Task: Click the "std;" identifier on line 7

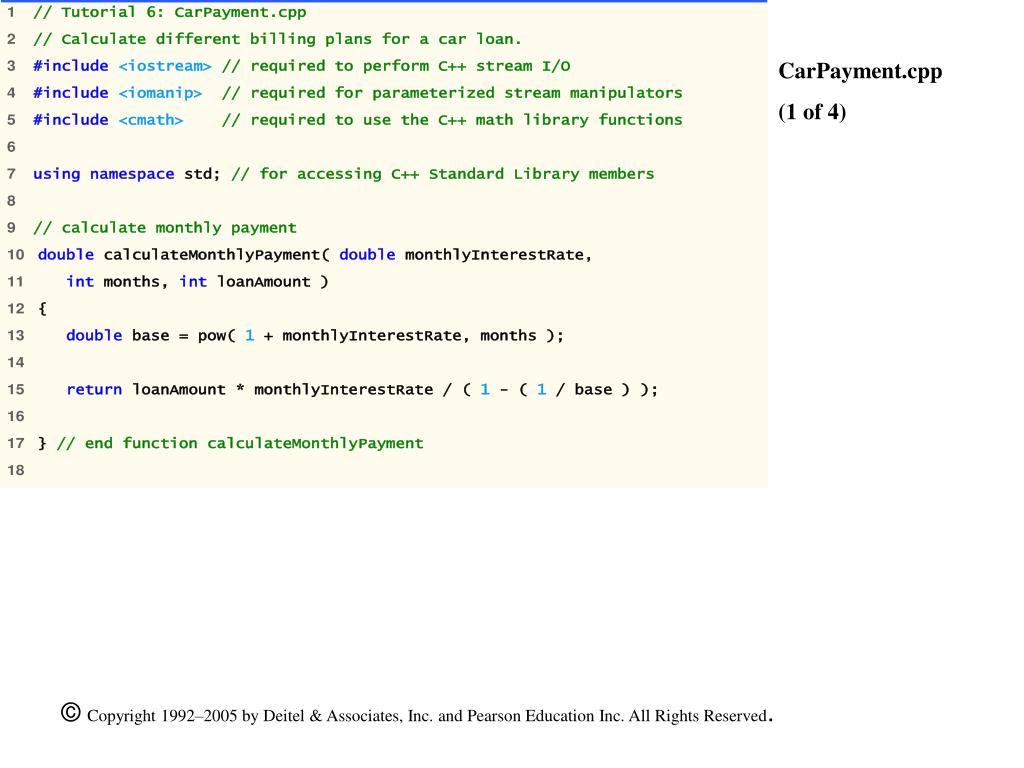Action: [202, 174]
